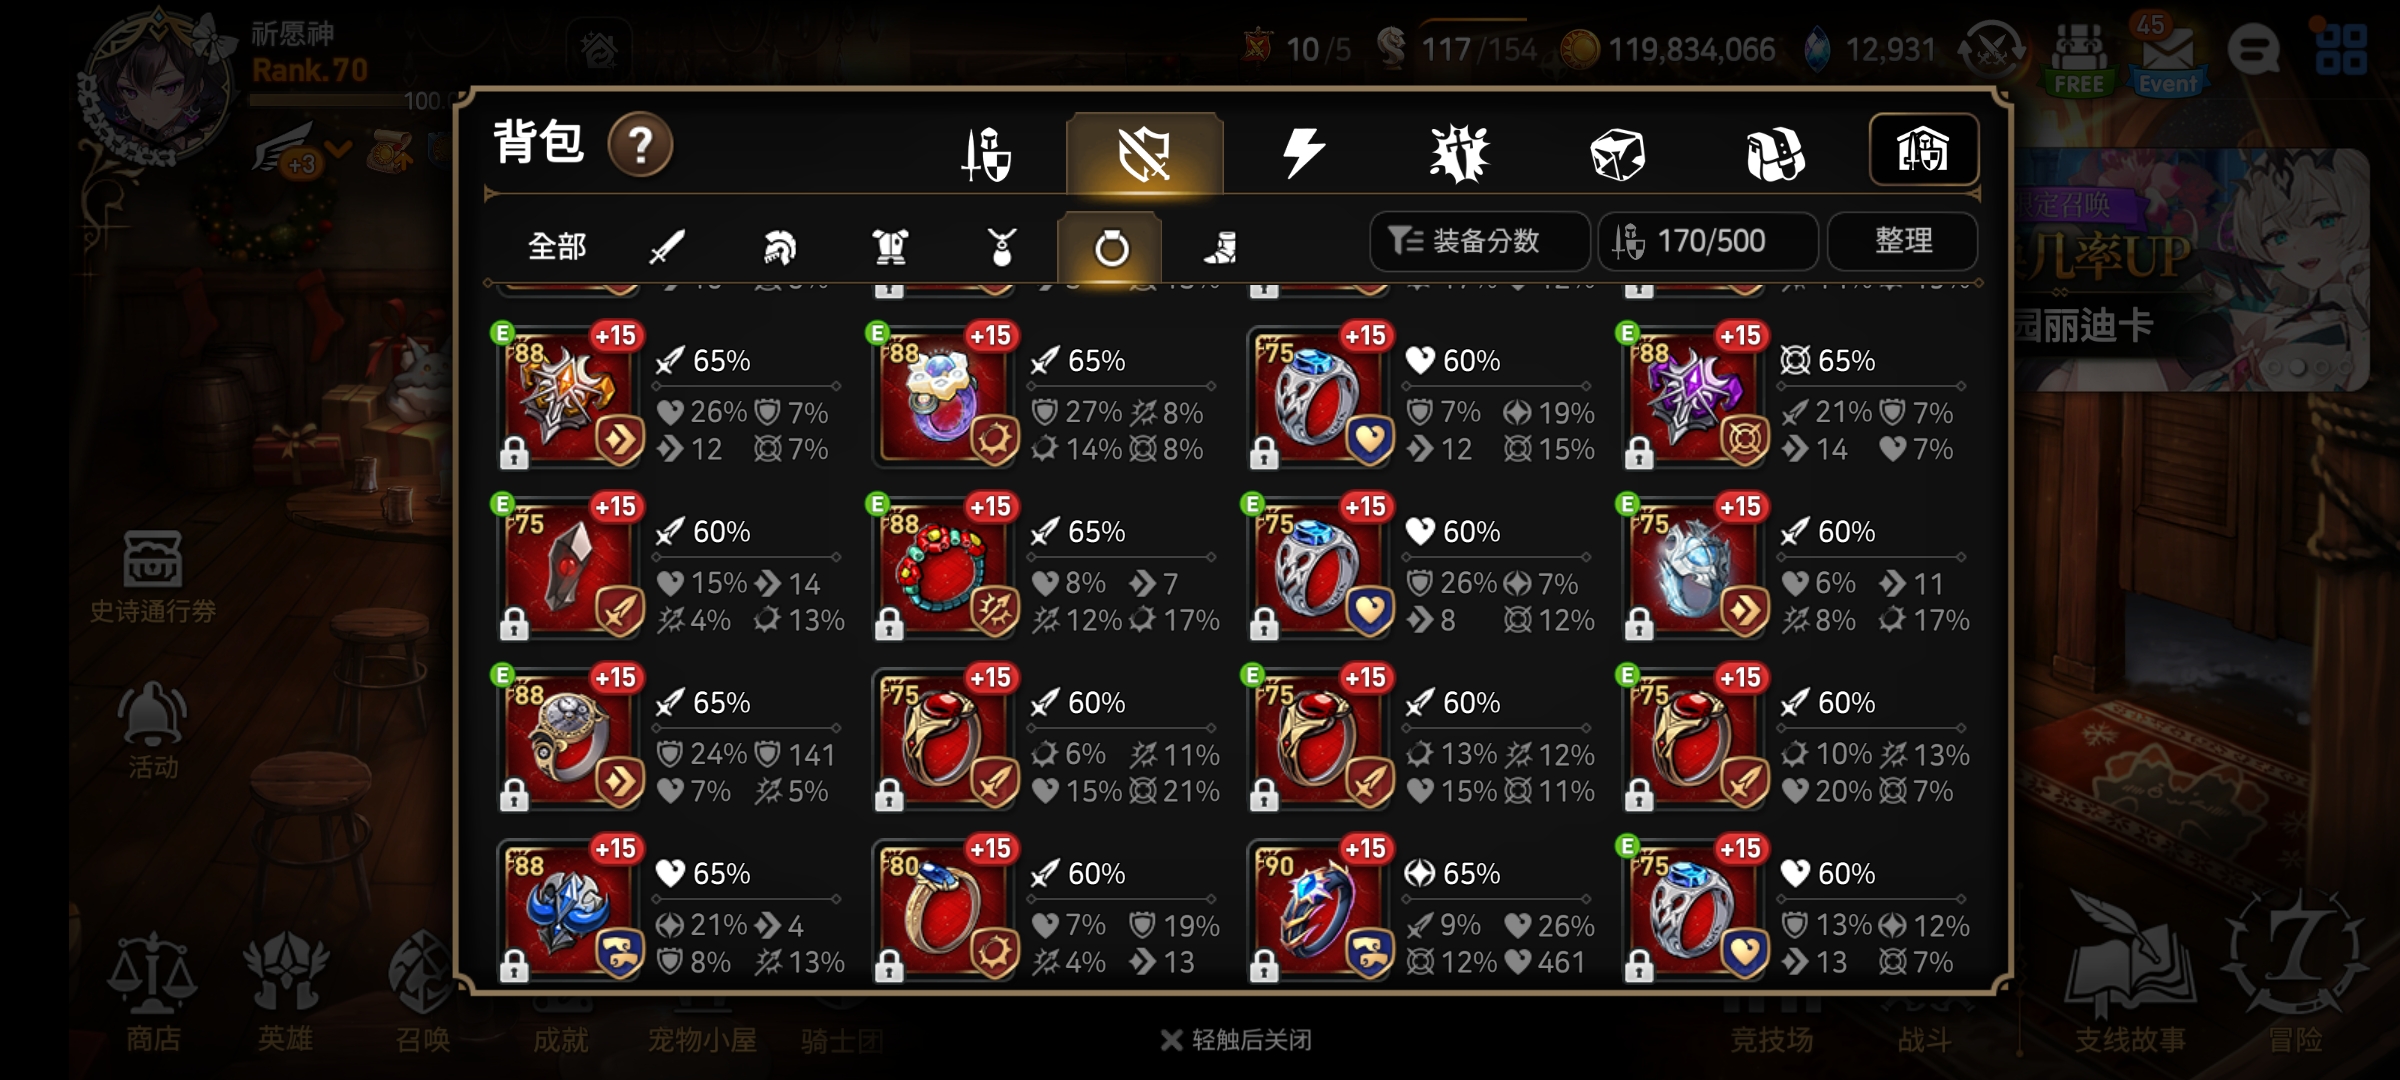
Task: Filter equipment by helmet icon
Action: 779,246
